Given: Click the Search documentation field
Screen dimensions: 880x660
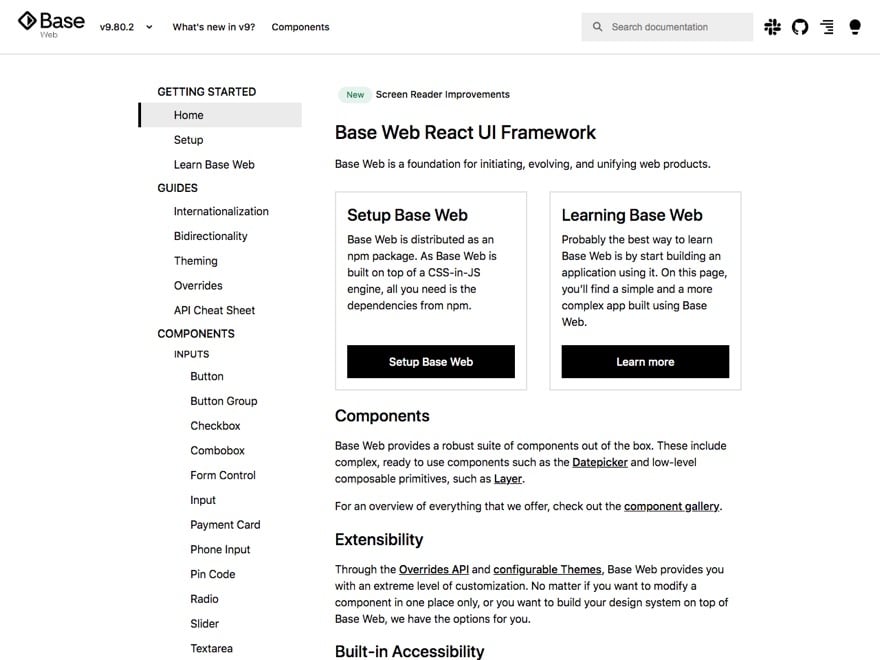Looking at the screenshot, I should 675,27.
